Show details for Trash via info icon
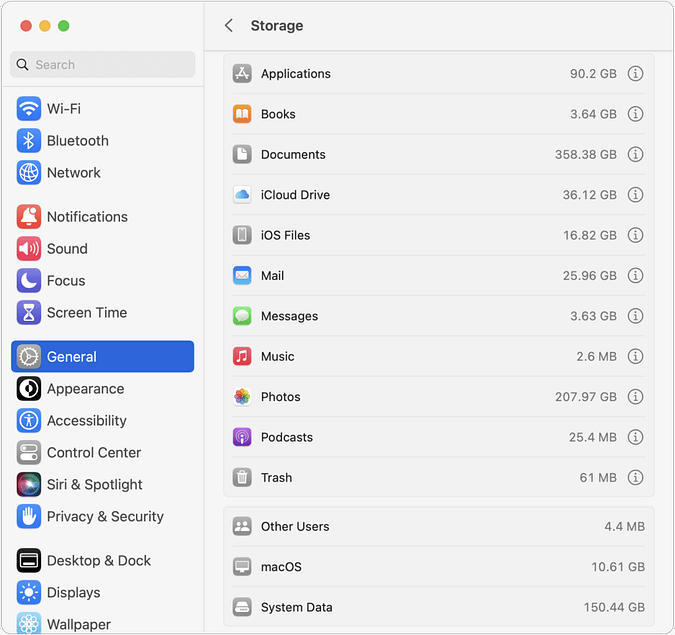Viewport: 675px width, 635px height. click(x=635, y=478)
